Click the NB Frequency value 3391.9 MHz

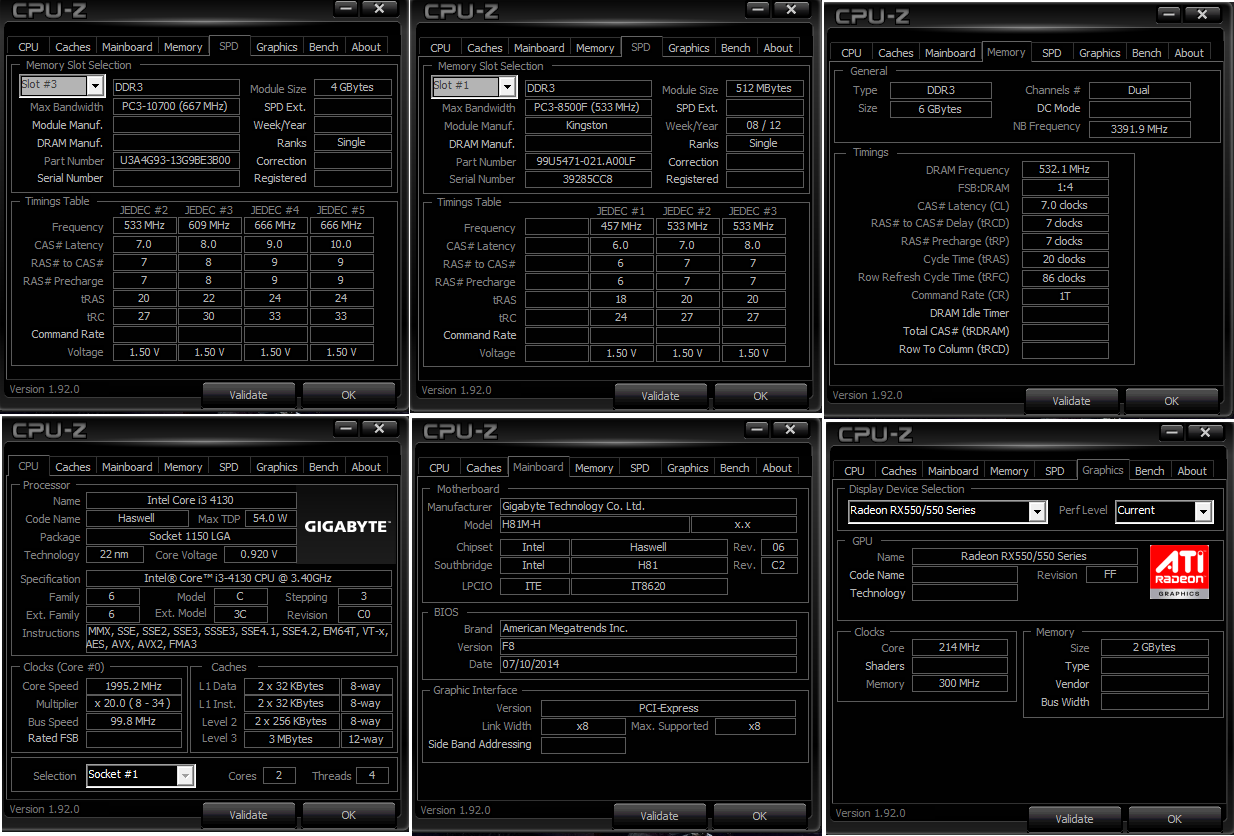tap(1139, 129)
